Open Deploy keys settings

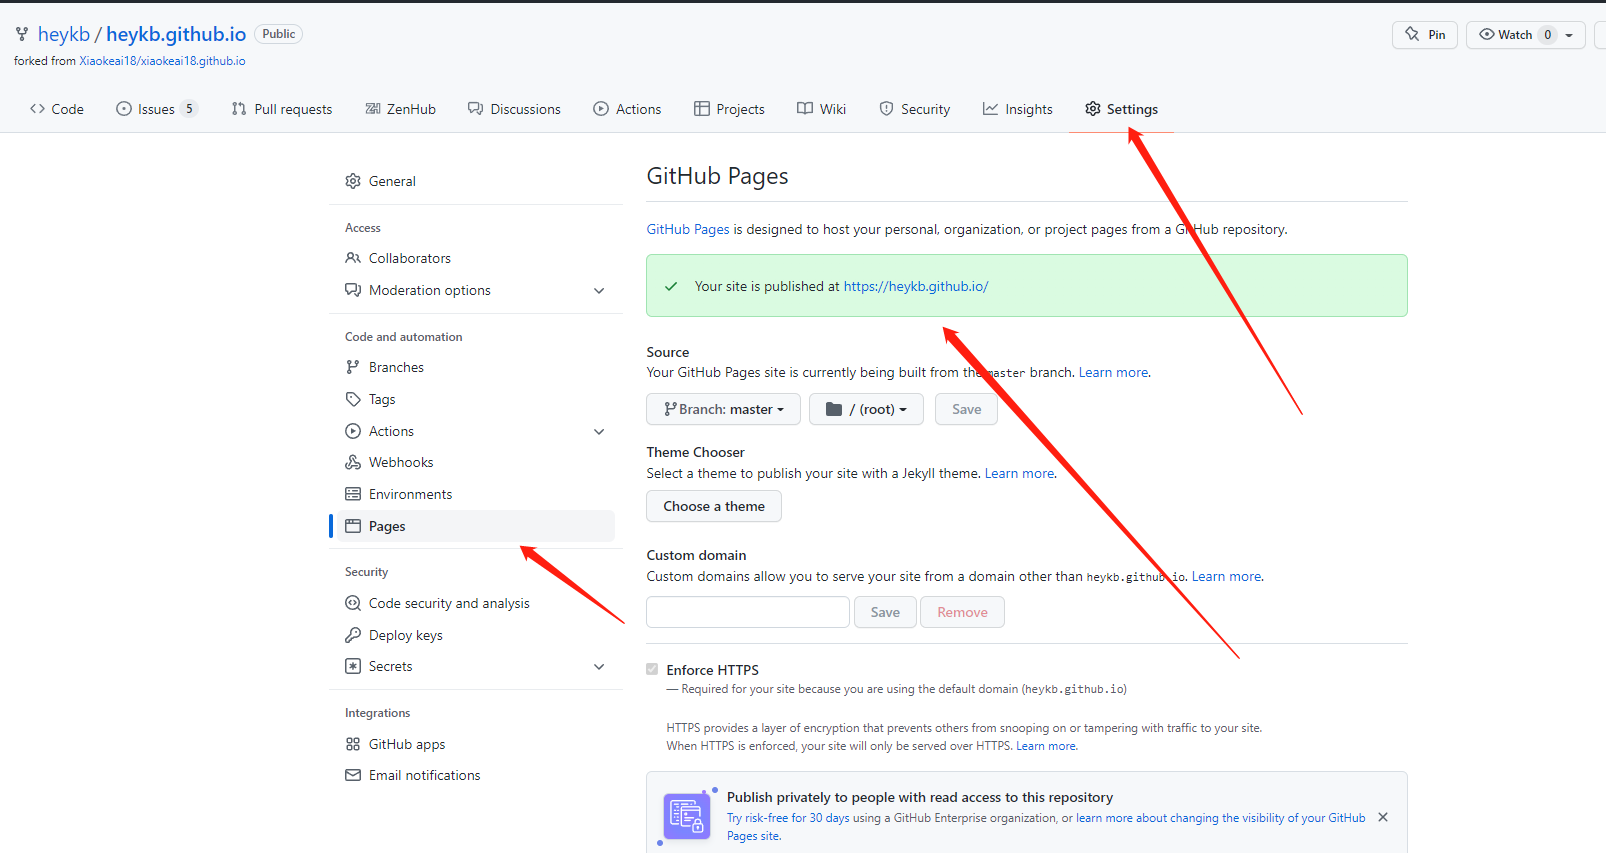476,635
